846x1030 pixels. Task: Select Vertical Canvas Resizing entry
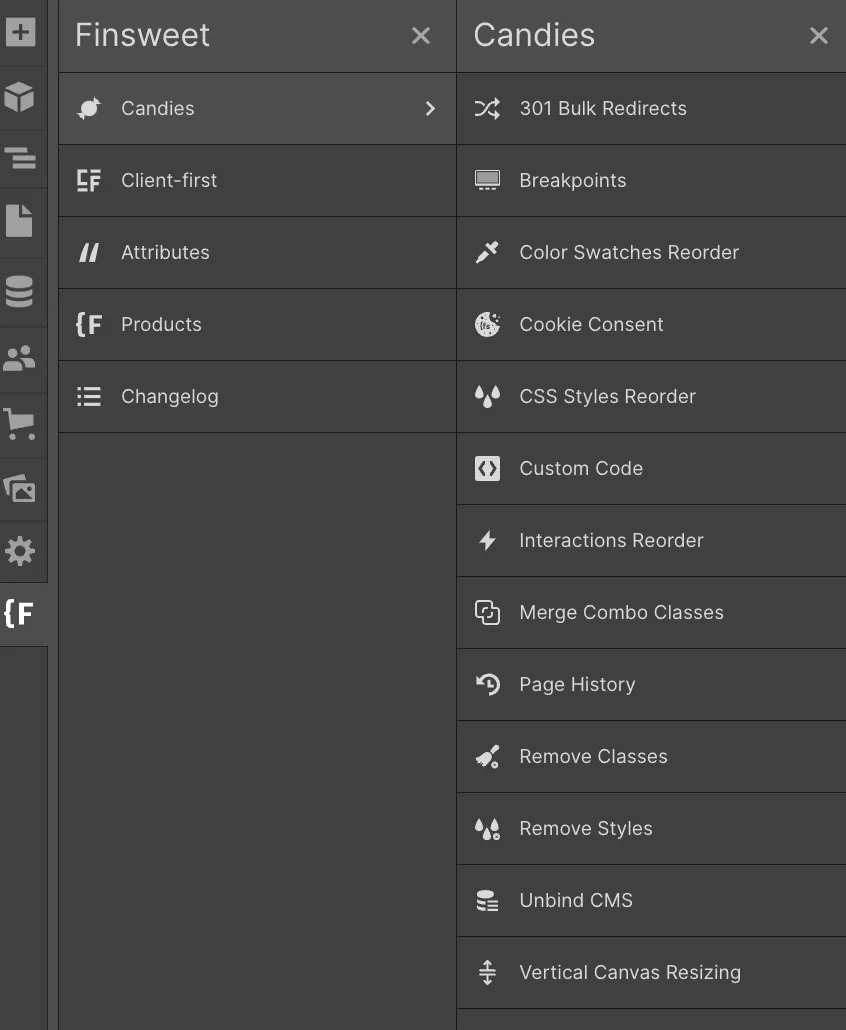click(x=652, y=973)
